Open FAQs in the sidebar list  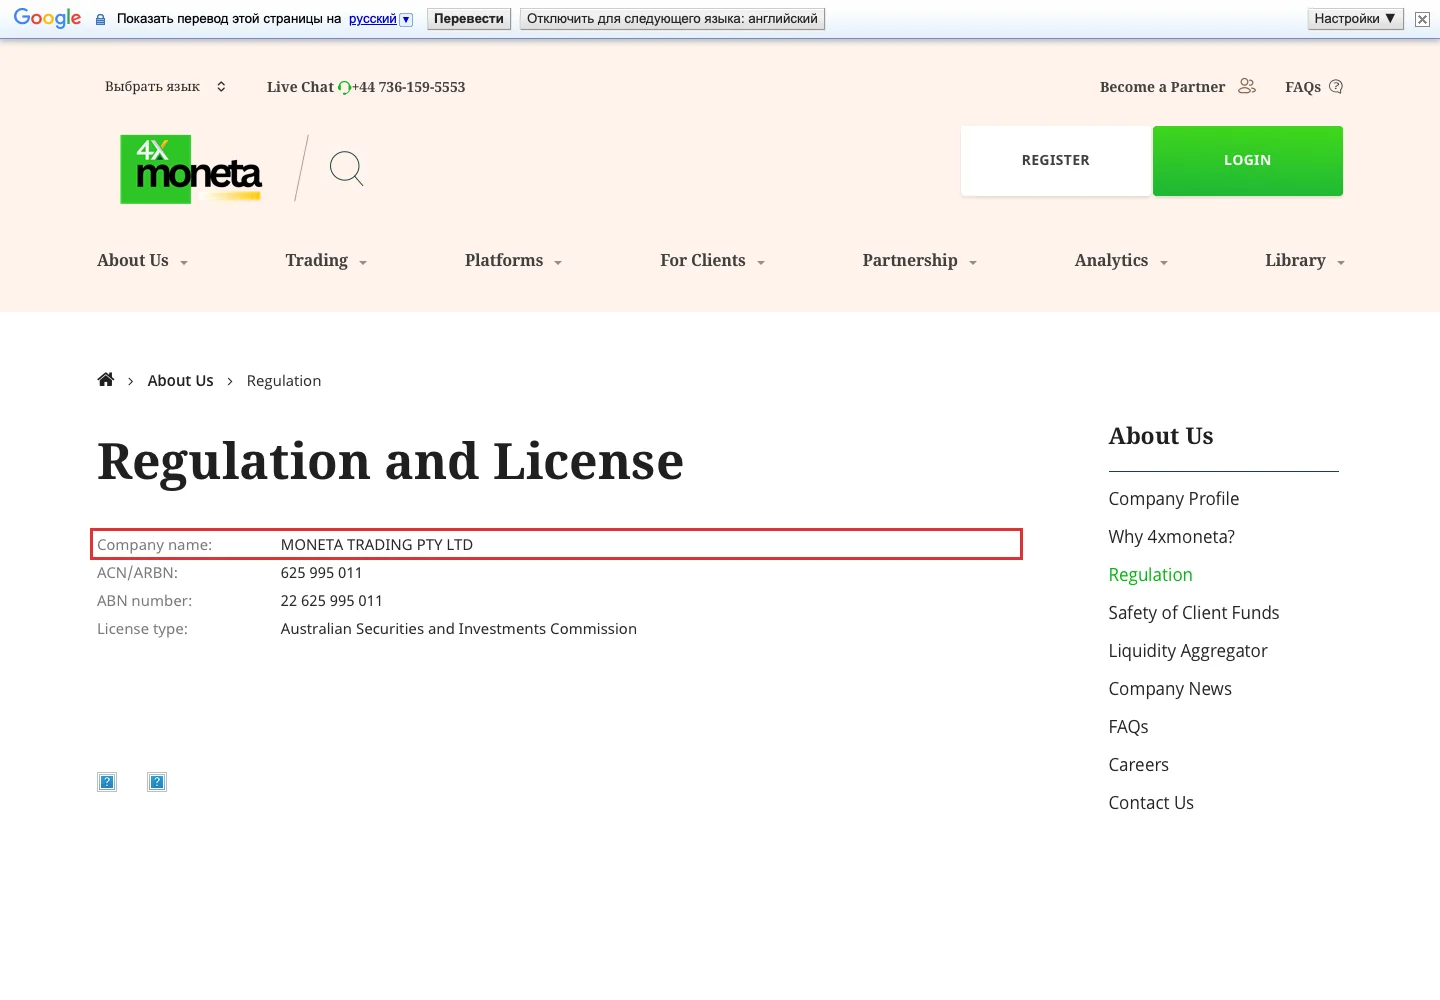(x=1128, y=726)
